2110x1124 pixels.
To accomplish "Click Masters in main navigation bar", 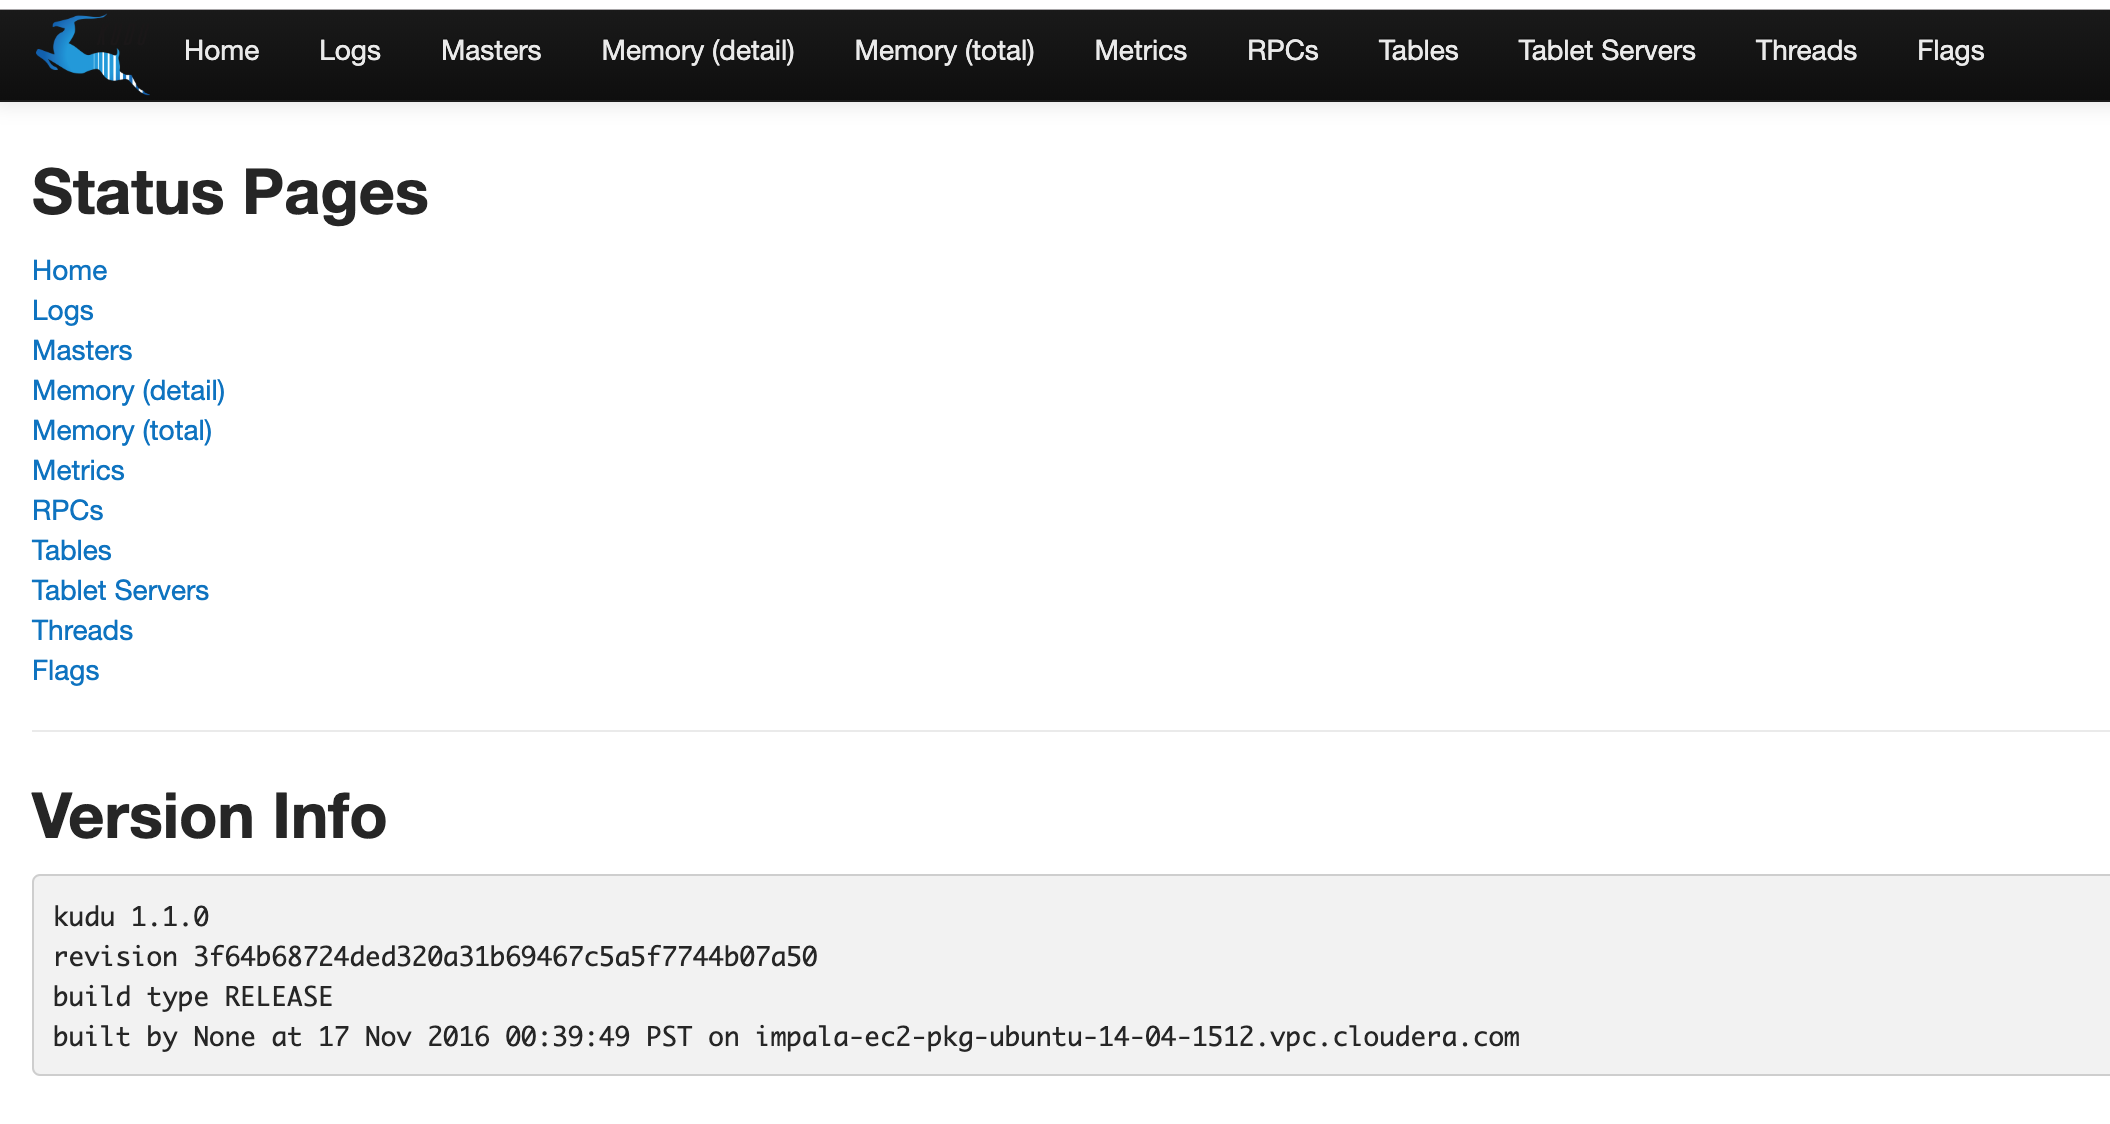I will 491,52.
